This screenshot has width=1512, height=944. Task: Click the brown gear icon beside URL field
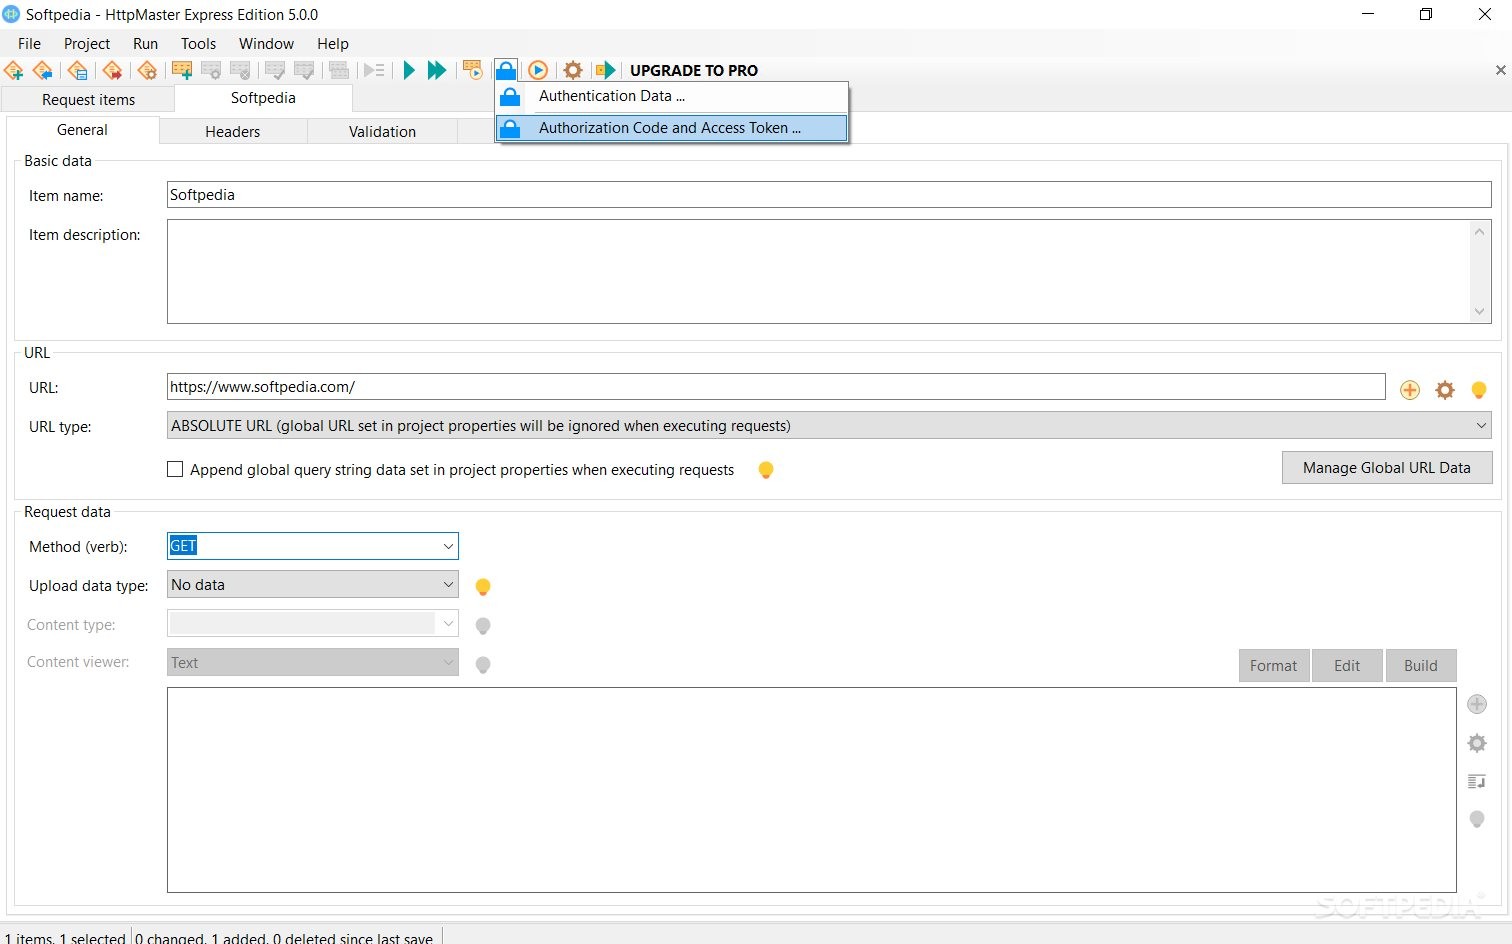1445,390
